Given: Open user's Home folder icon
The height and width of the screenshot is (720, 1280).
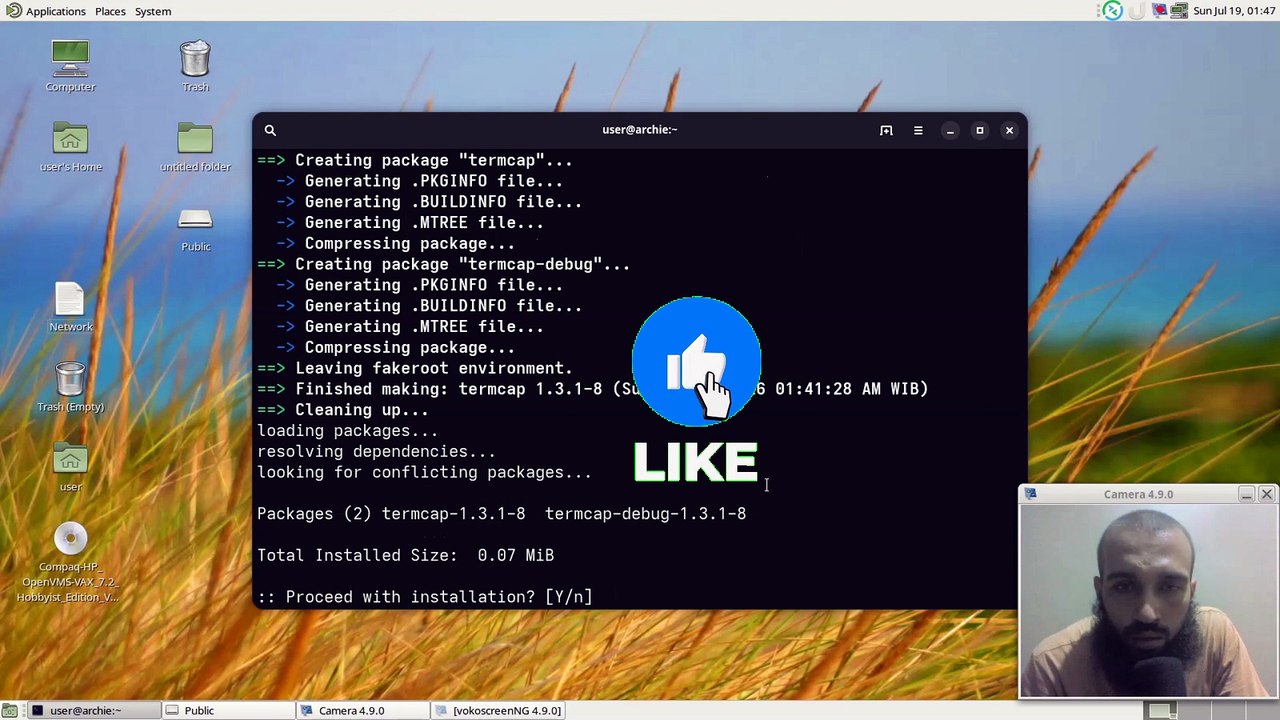Looking at the screenshot, I should [70, 146].
